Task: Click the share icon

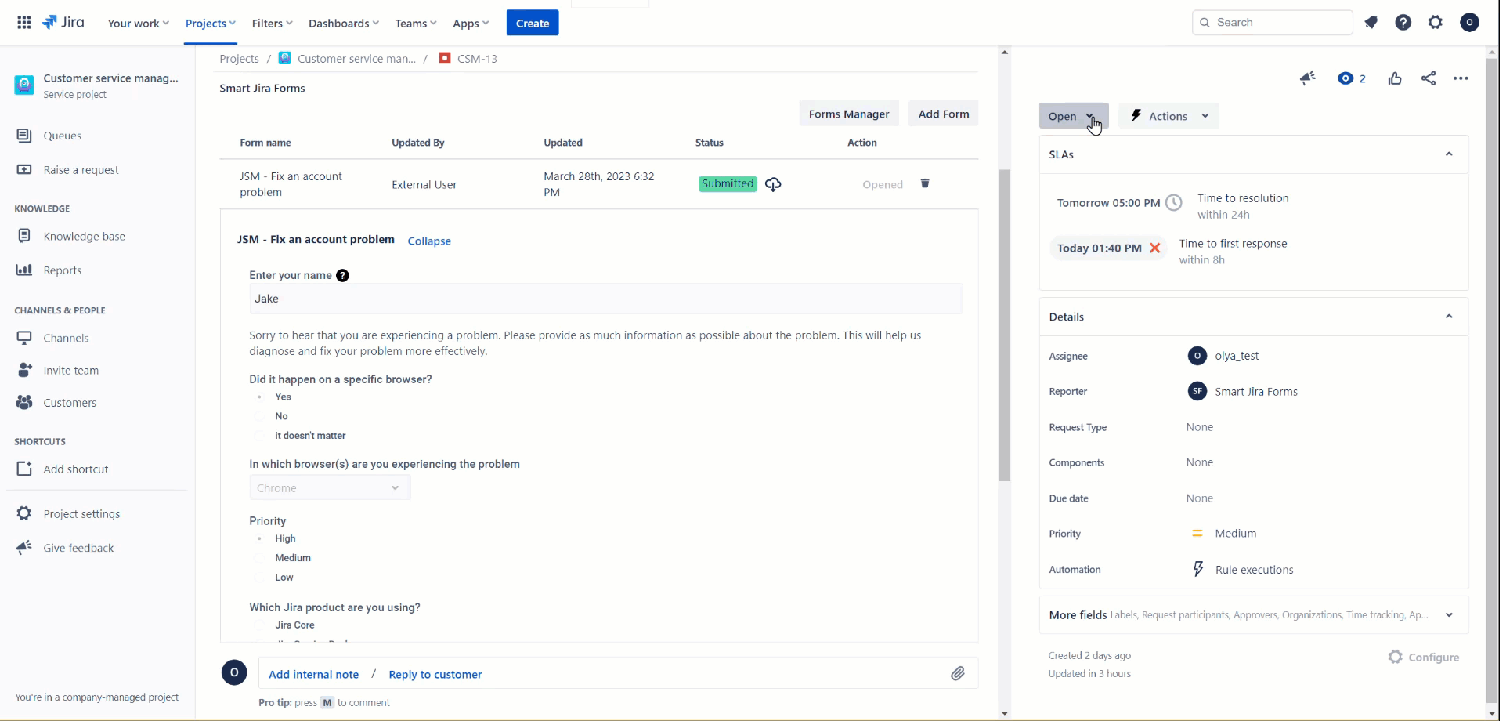Action: [x=1428, y=78]
